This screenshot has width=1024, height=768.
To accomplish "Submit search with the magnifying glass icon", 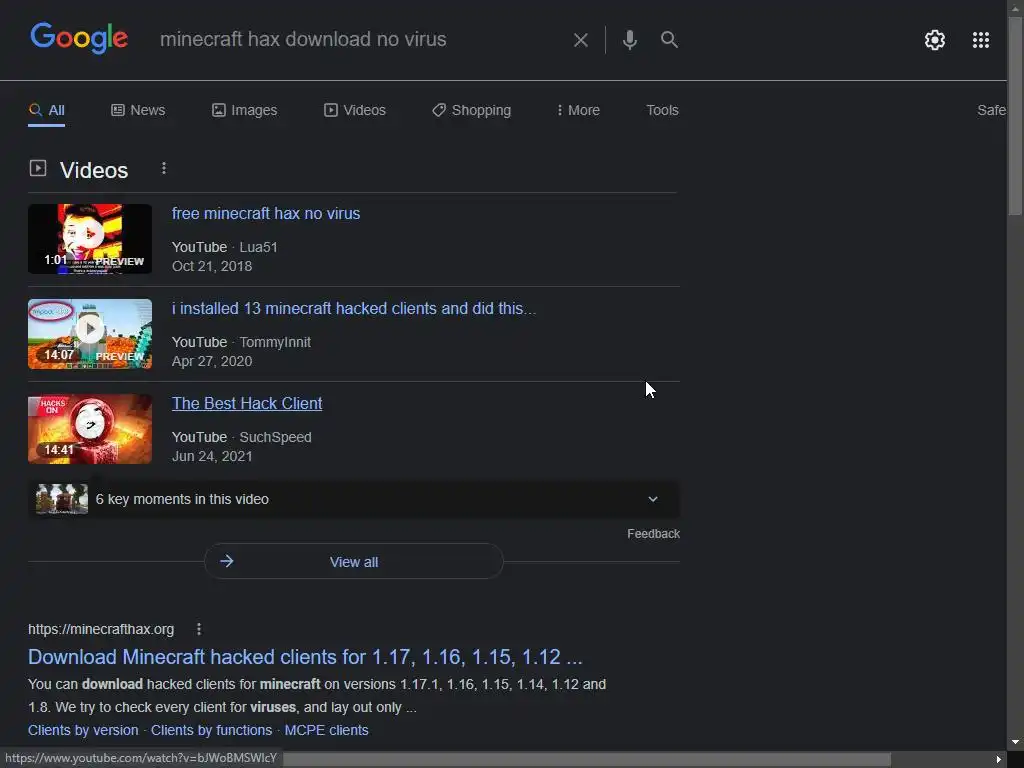I will pyautogui.click(x=669, y=40).
